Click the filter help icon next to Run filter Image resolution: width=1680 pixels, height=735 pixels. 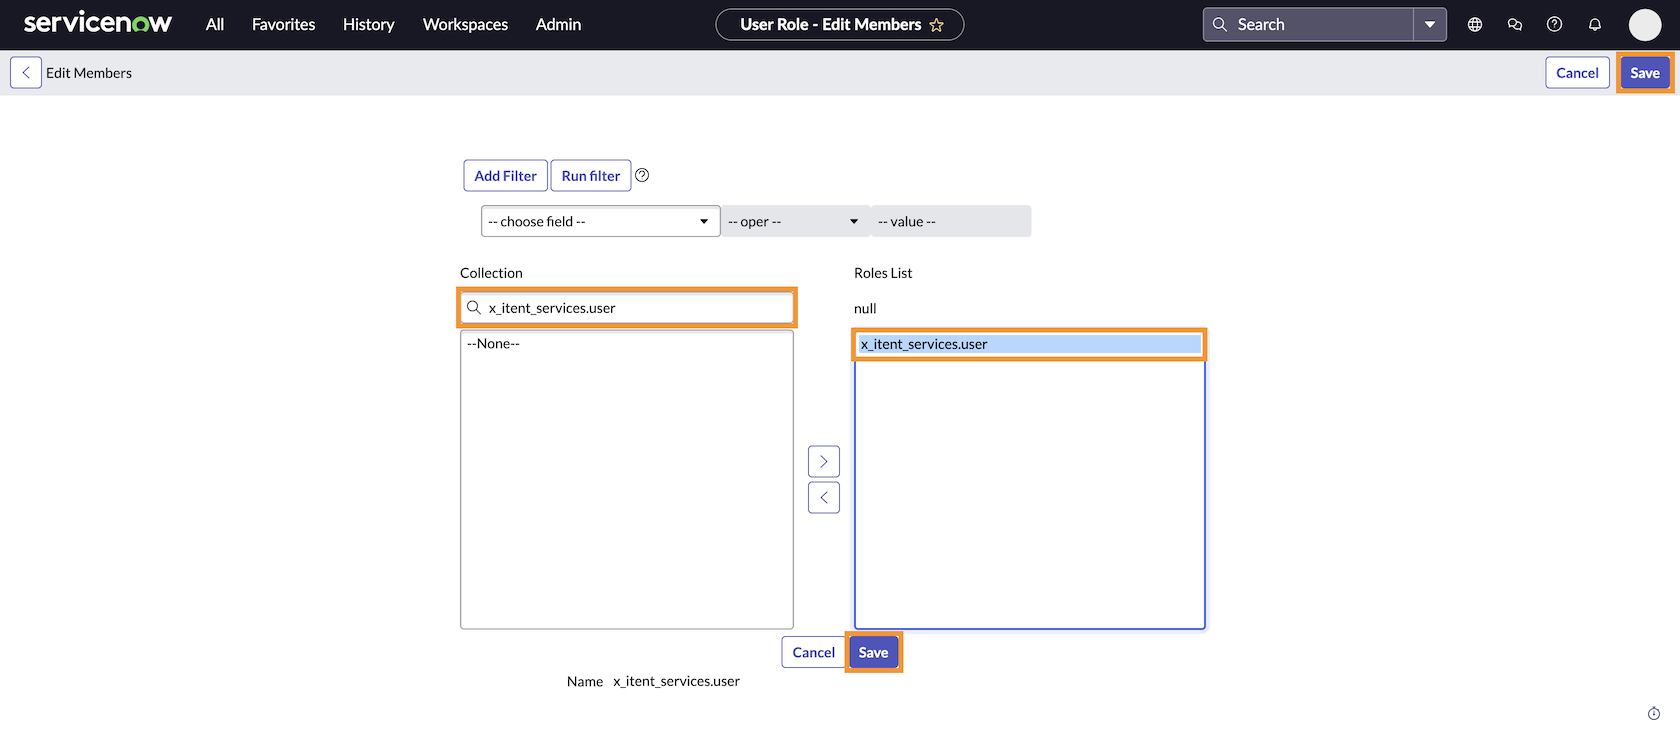642,175
